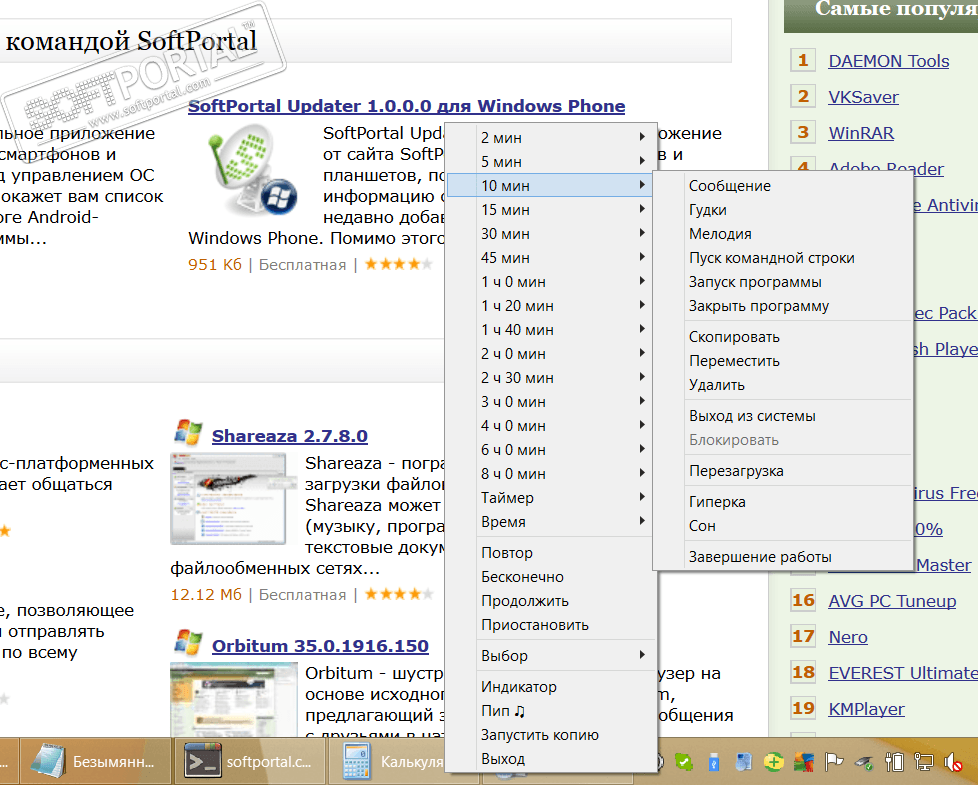Expand the 1 ч 20 мин submenu
978x785 pixels.
(550, 306)
